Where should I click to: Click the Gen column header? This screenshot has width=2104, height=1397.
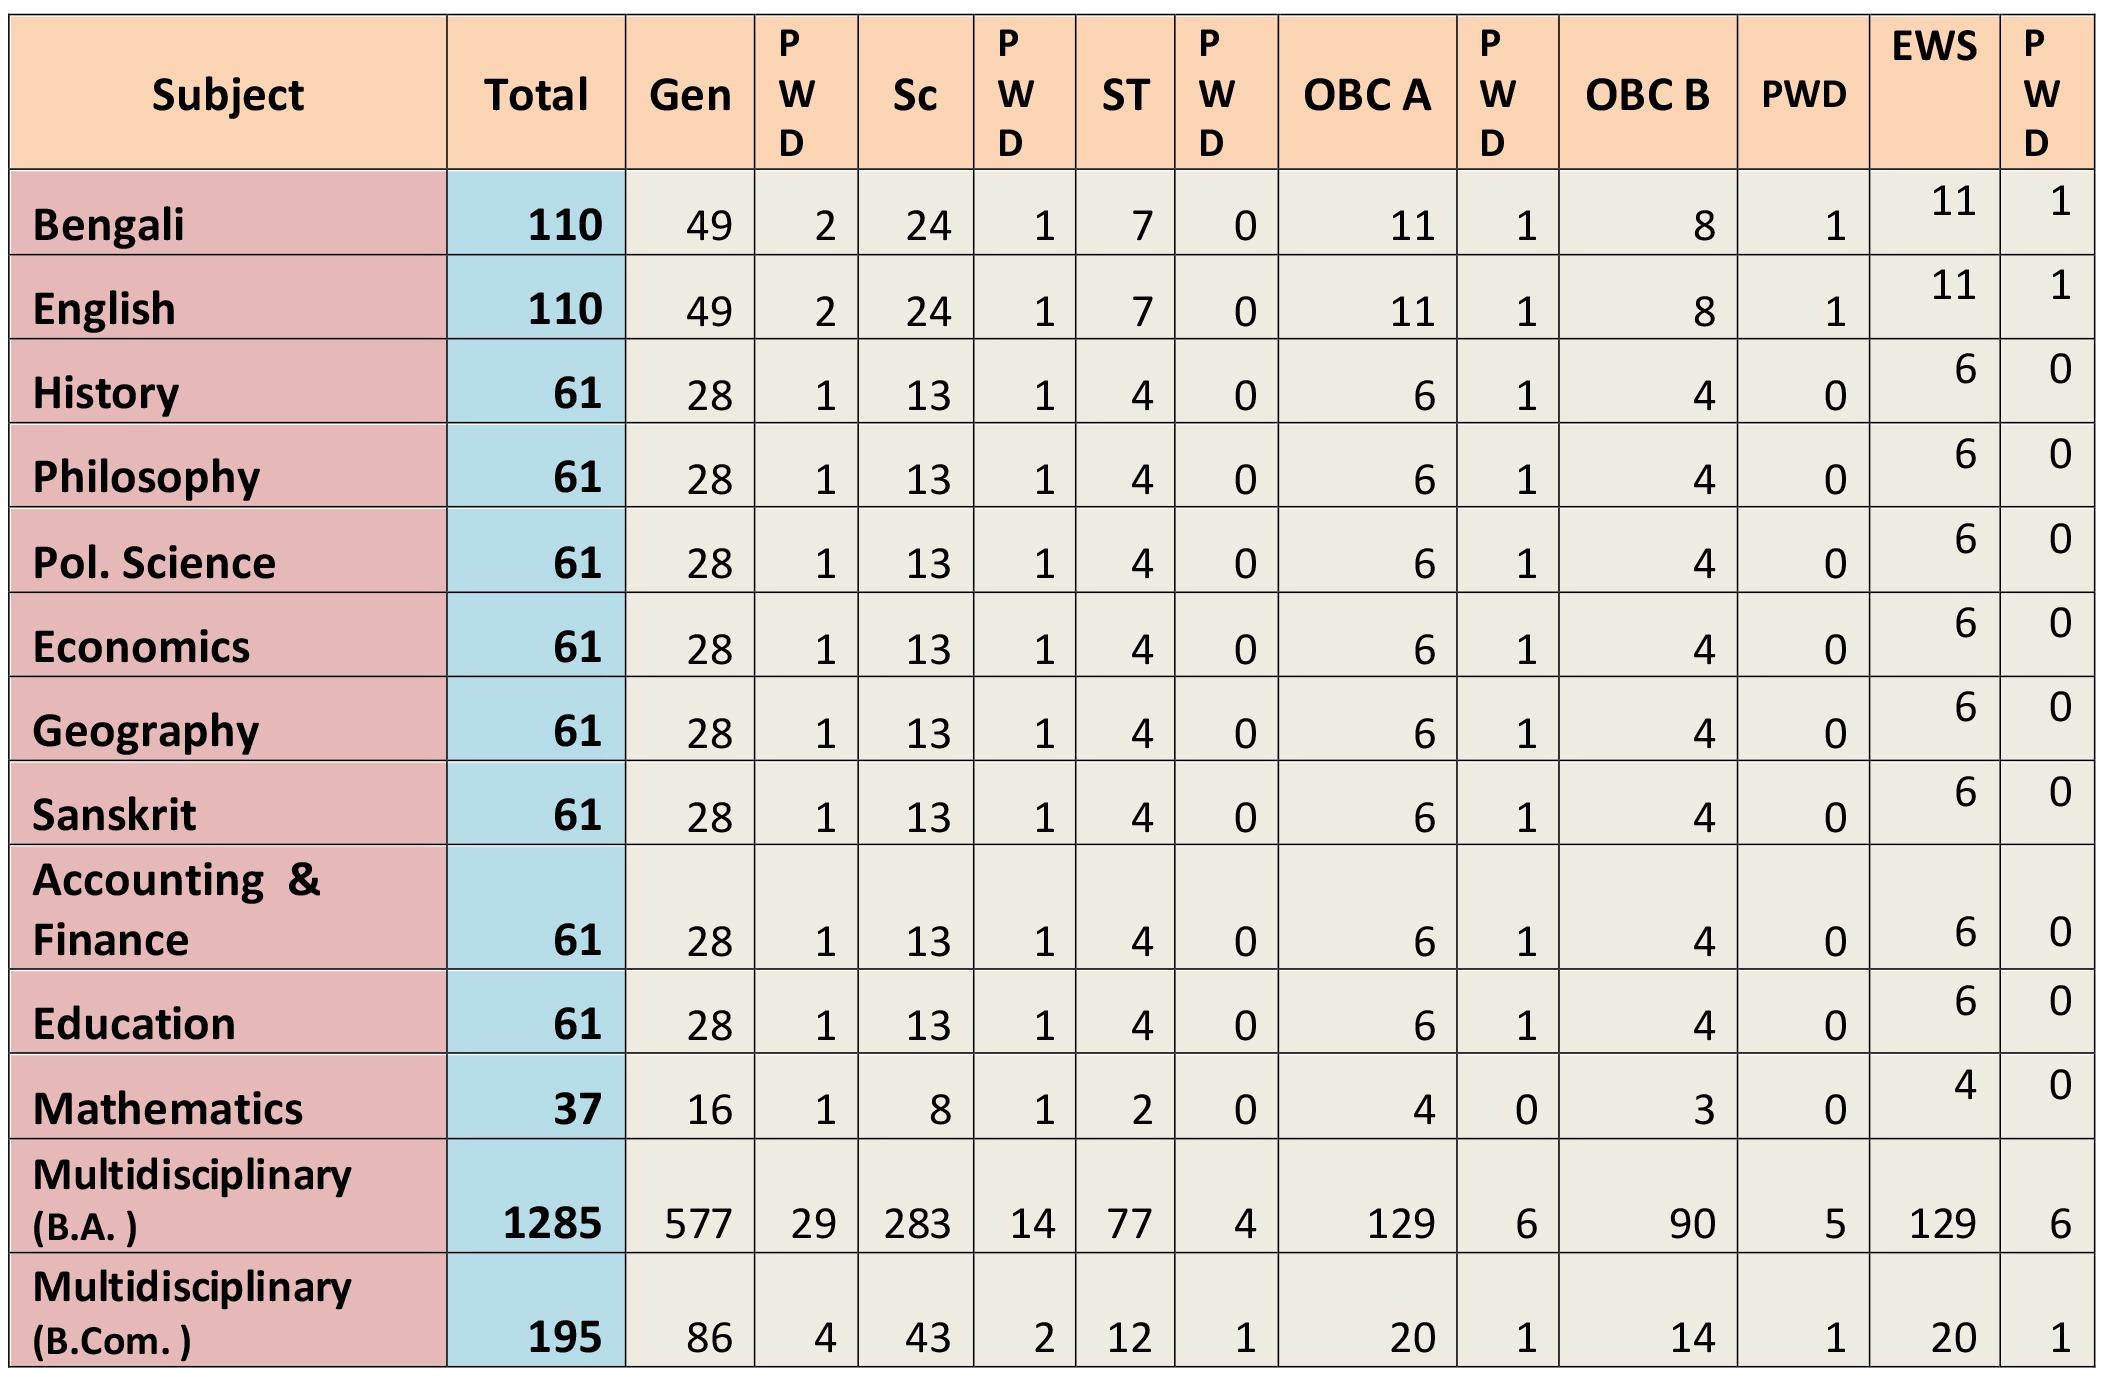pos(690,95)
